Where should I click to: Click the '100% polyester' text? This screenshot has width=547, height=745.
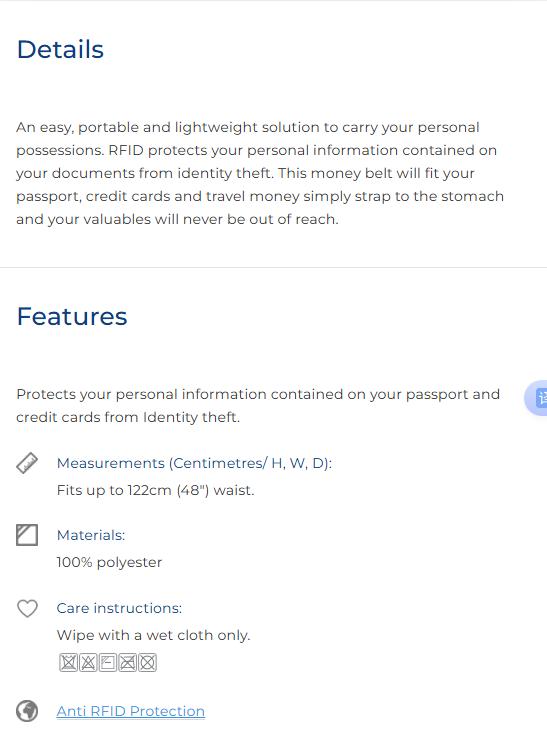click(x=109, y=563)
